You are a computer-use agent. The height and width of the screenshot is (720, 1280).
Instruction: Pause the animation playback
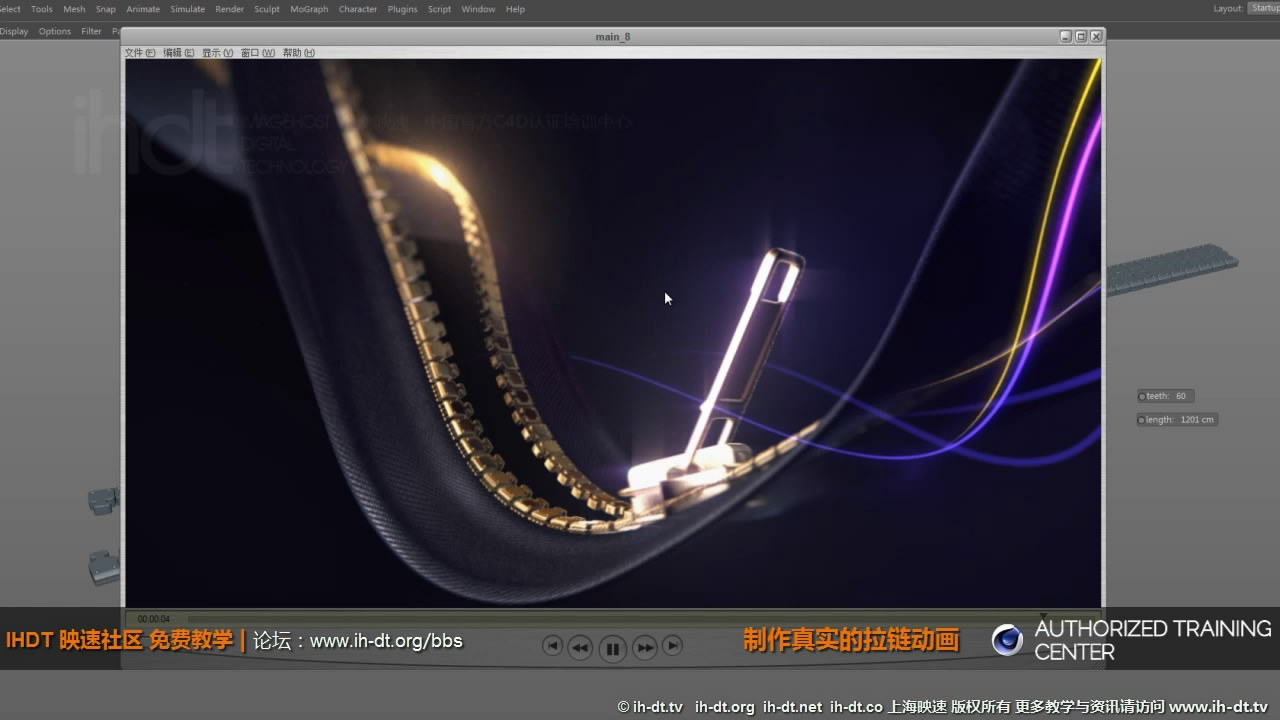coord(613,648)
